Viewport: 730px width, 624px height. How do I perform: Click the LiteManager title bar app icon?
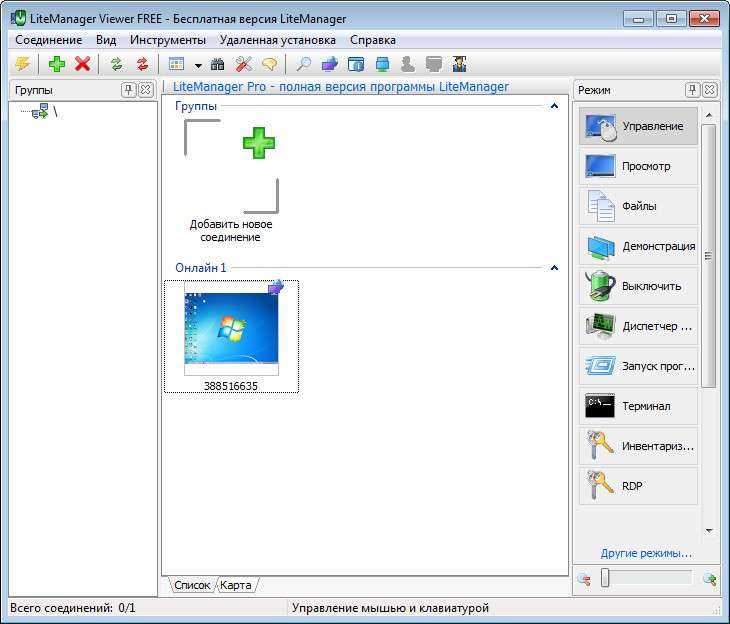[19, 18]
